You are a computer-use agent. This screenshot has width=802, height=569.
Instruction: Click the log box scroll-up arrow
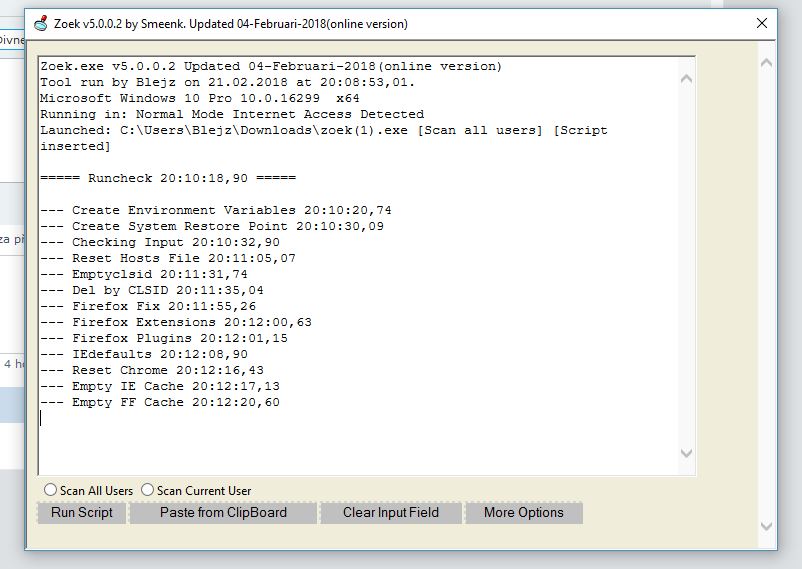pos(685,78)
